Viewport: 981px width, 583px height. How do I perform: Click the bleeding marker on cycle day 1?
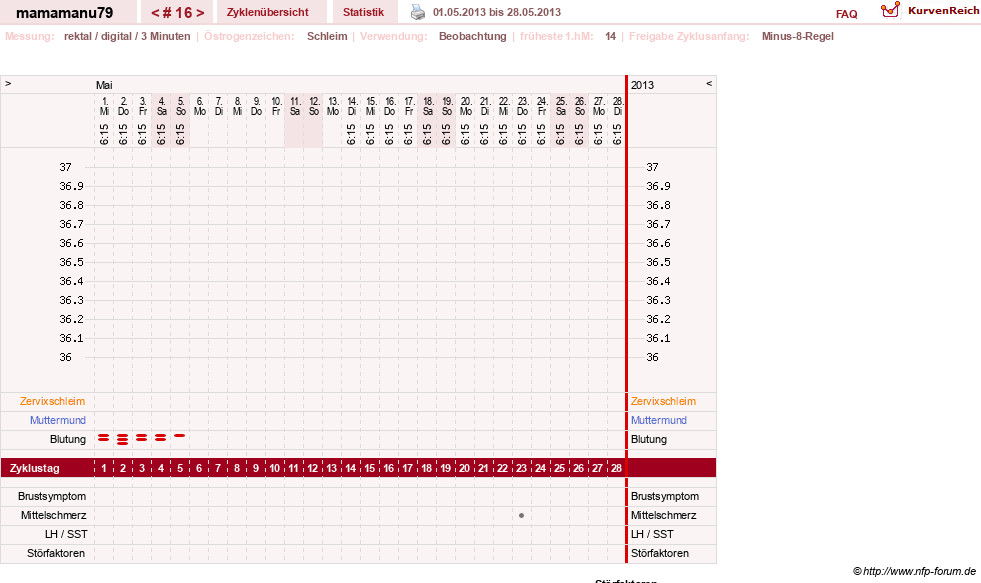click(104, 438)
